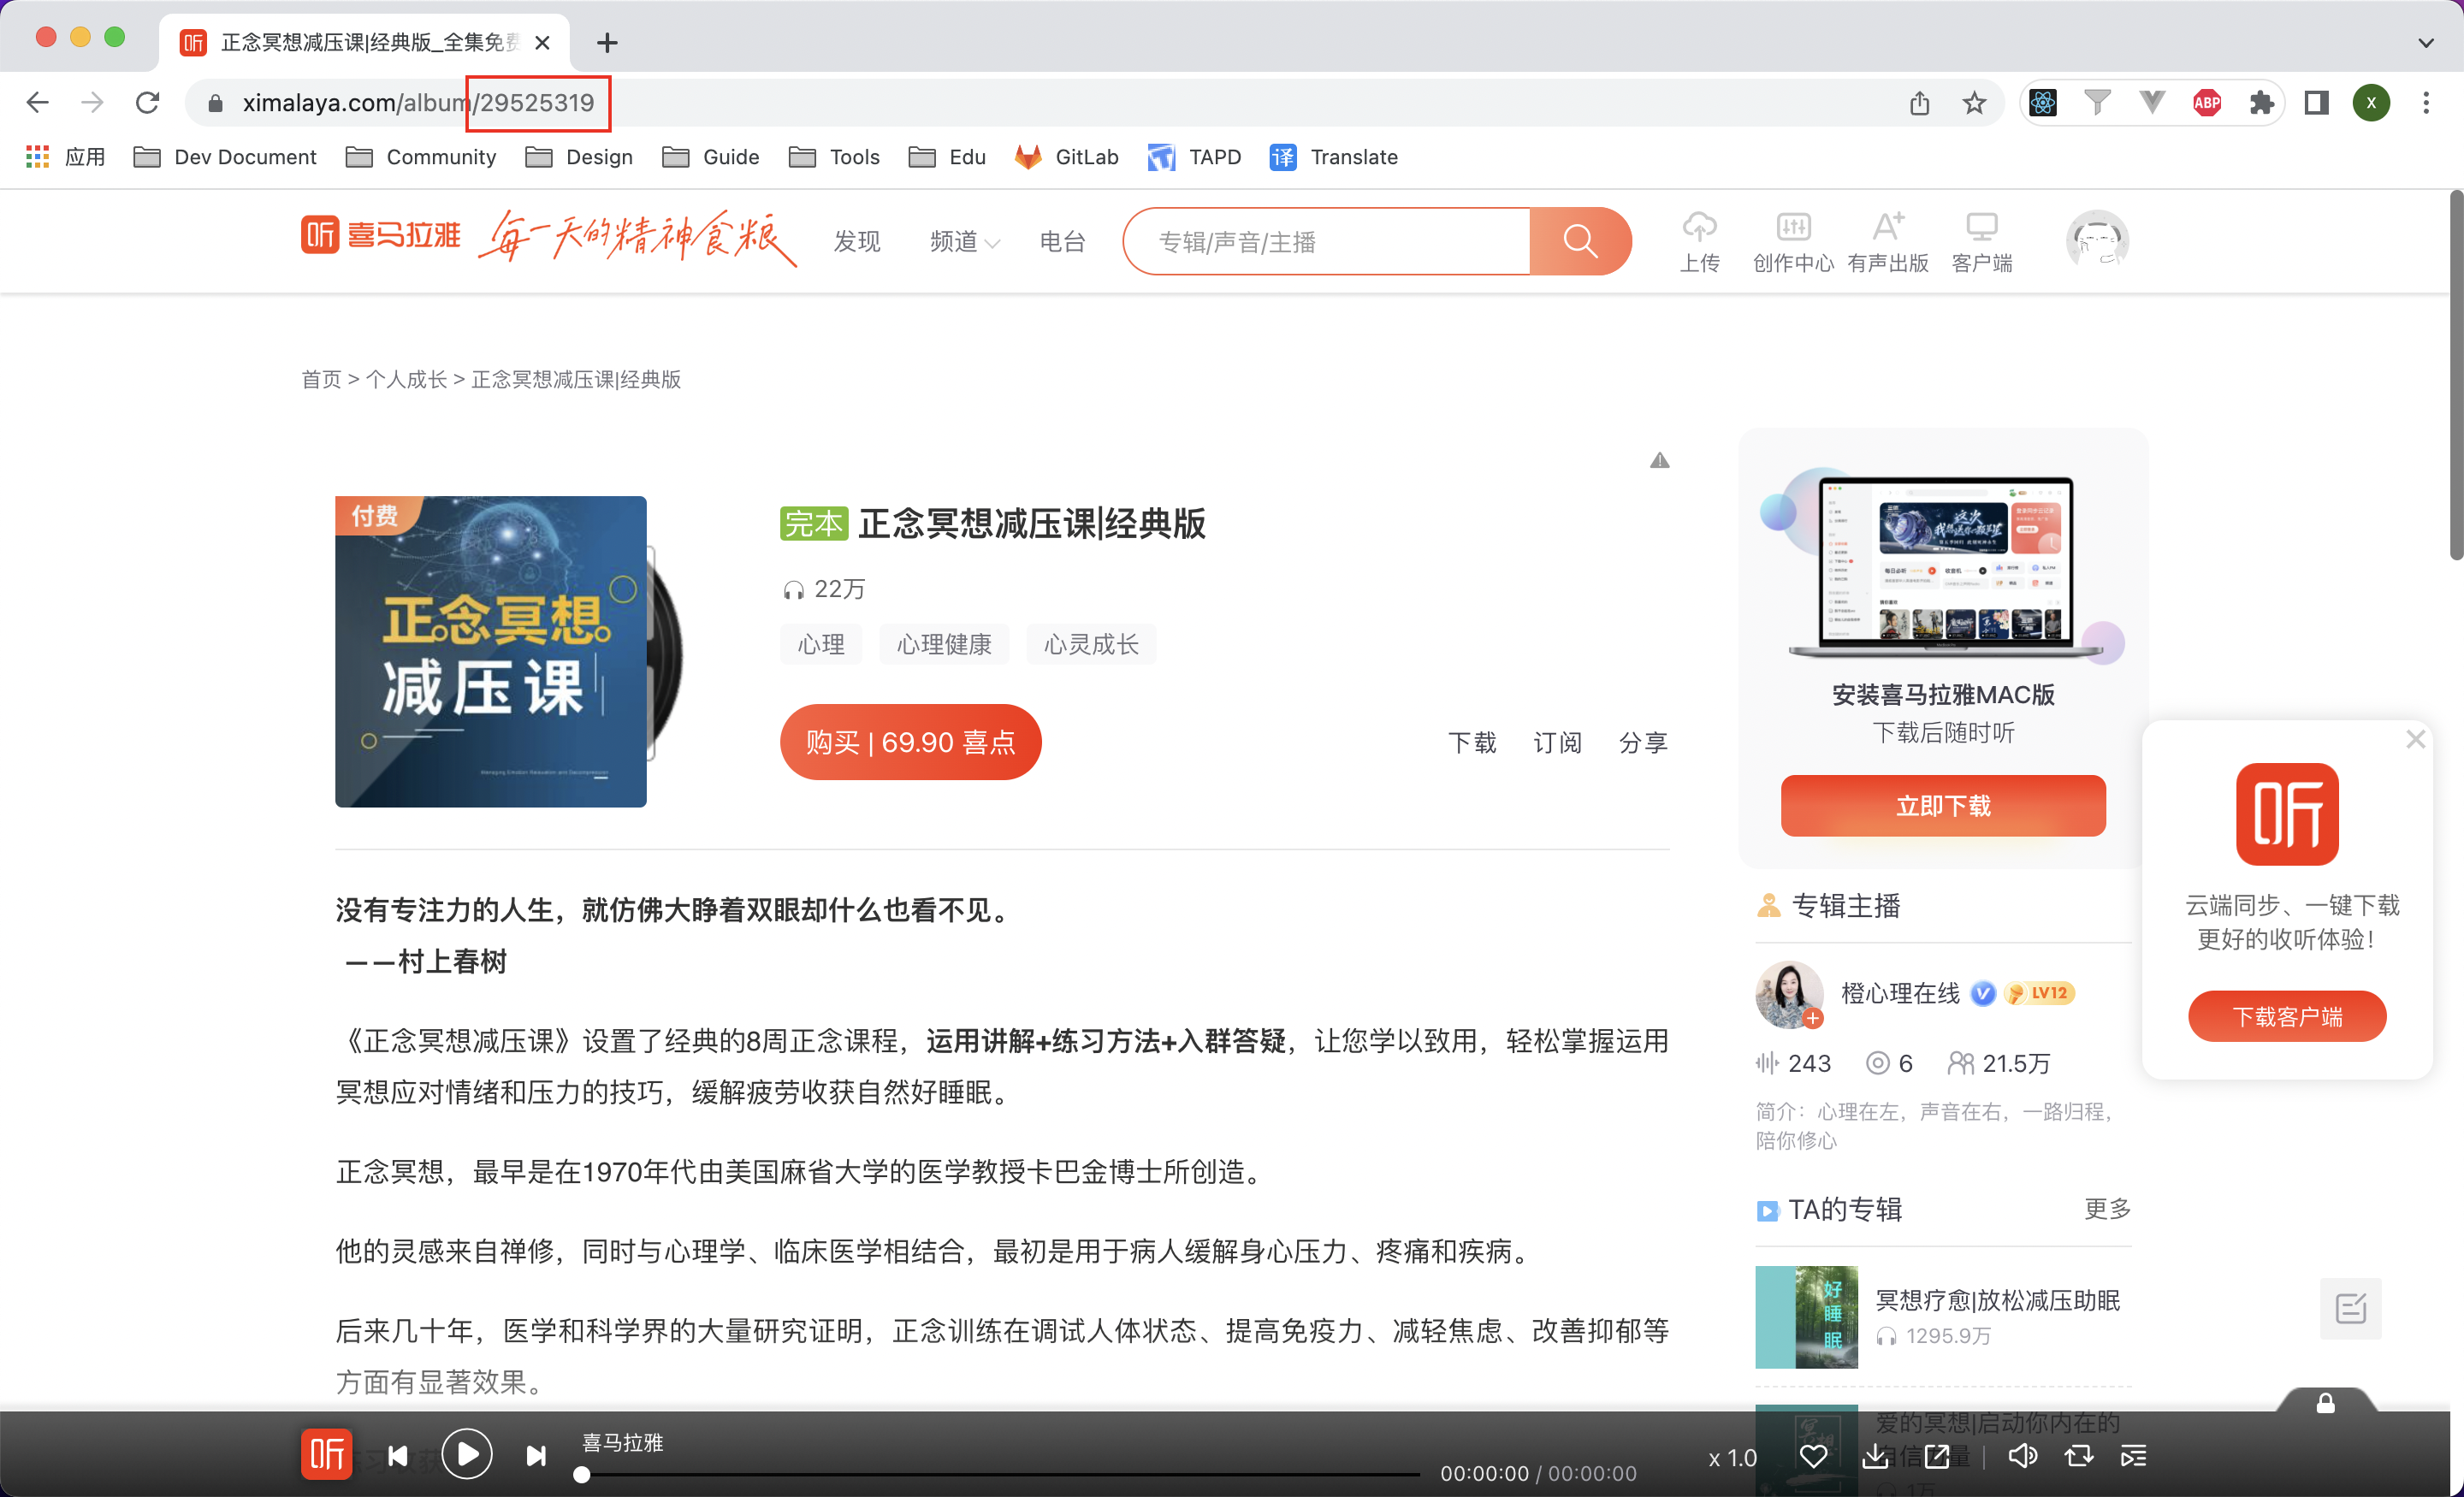Change the x 1.0 playback speed

click(x=1732, y=1458)
